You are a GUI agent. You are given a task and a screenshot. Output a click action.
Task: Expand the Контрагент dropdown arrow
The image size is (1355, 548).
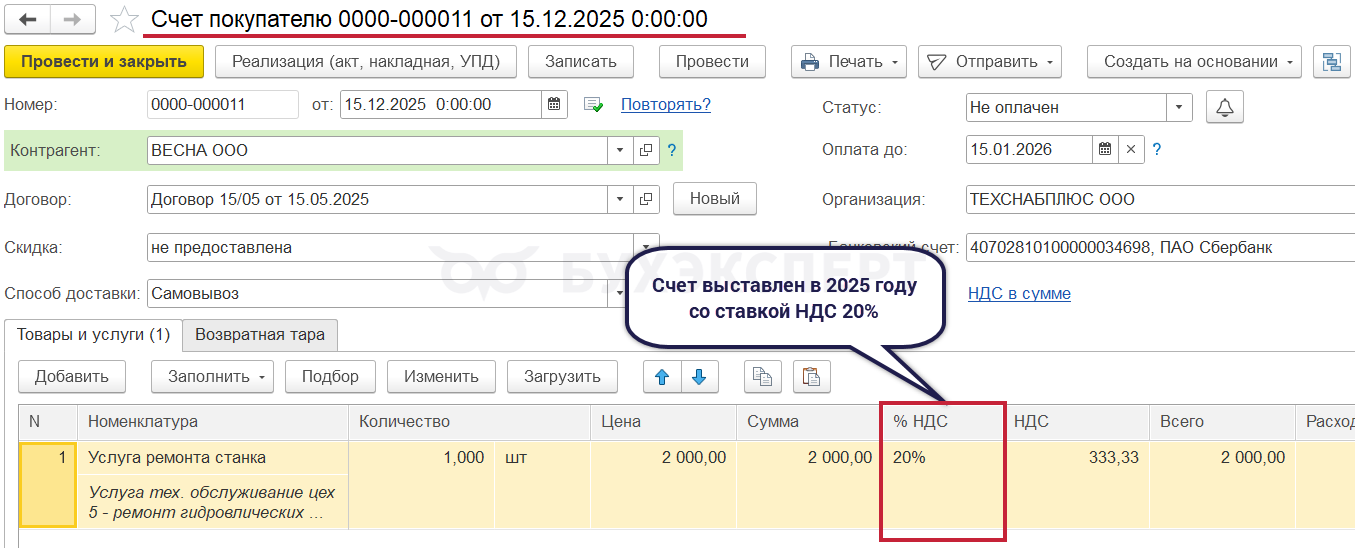[x=620, y=151]
